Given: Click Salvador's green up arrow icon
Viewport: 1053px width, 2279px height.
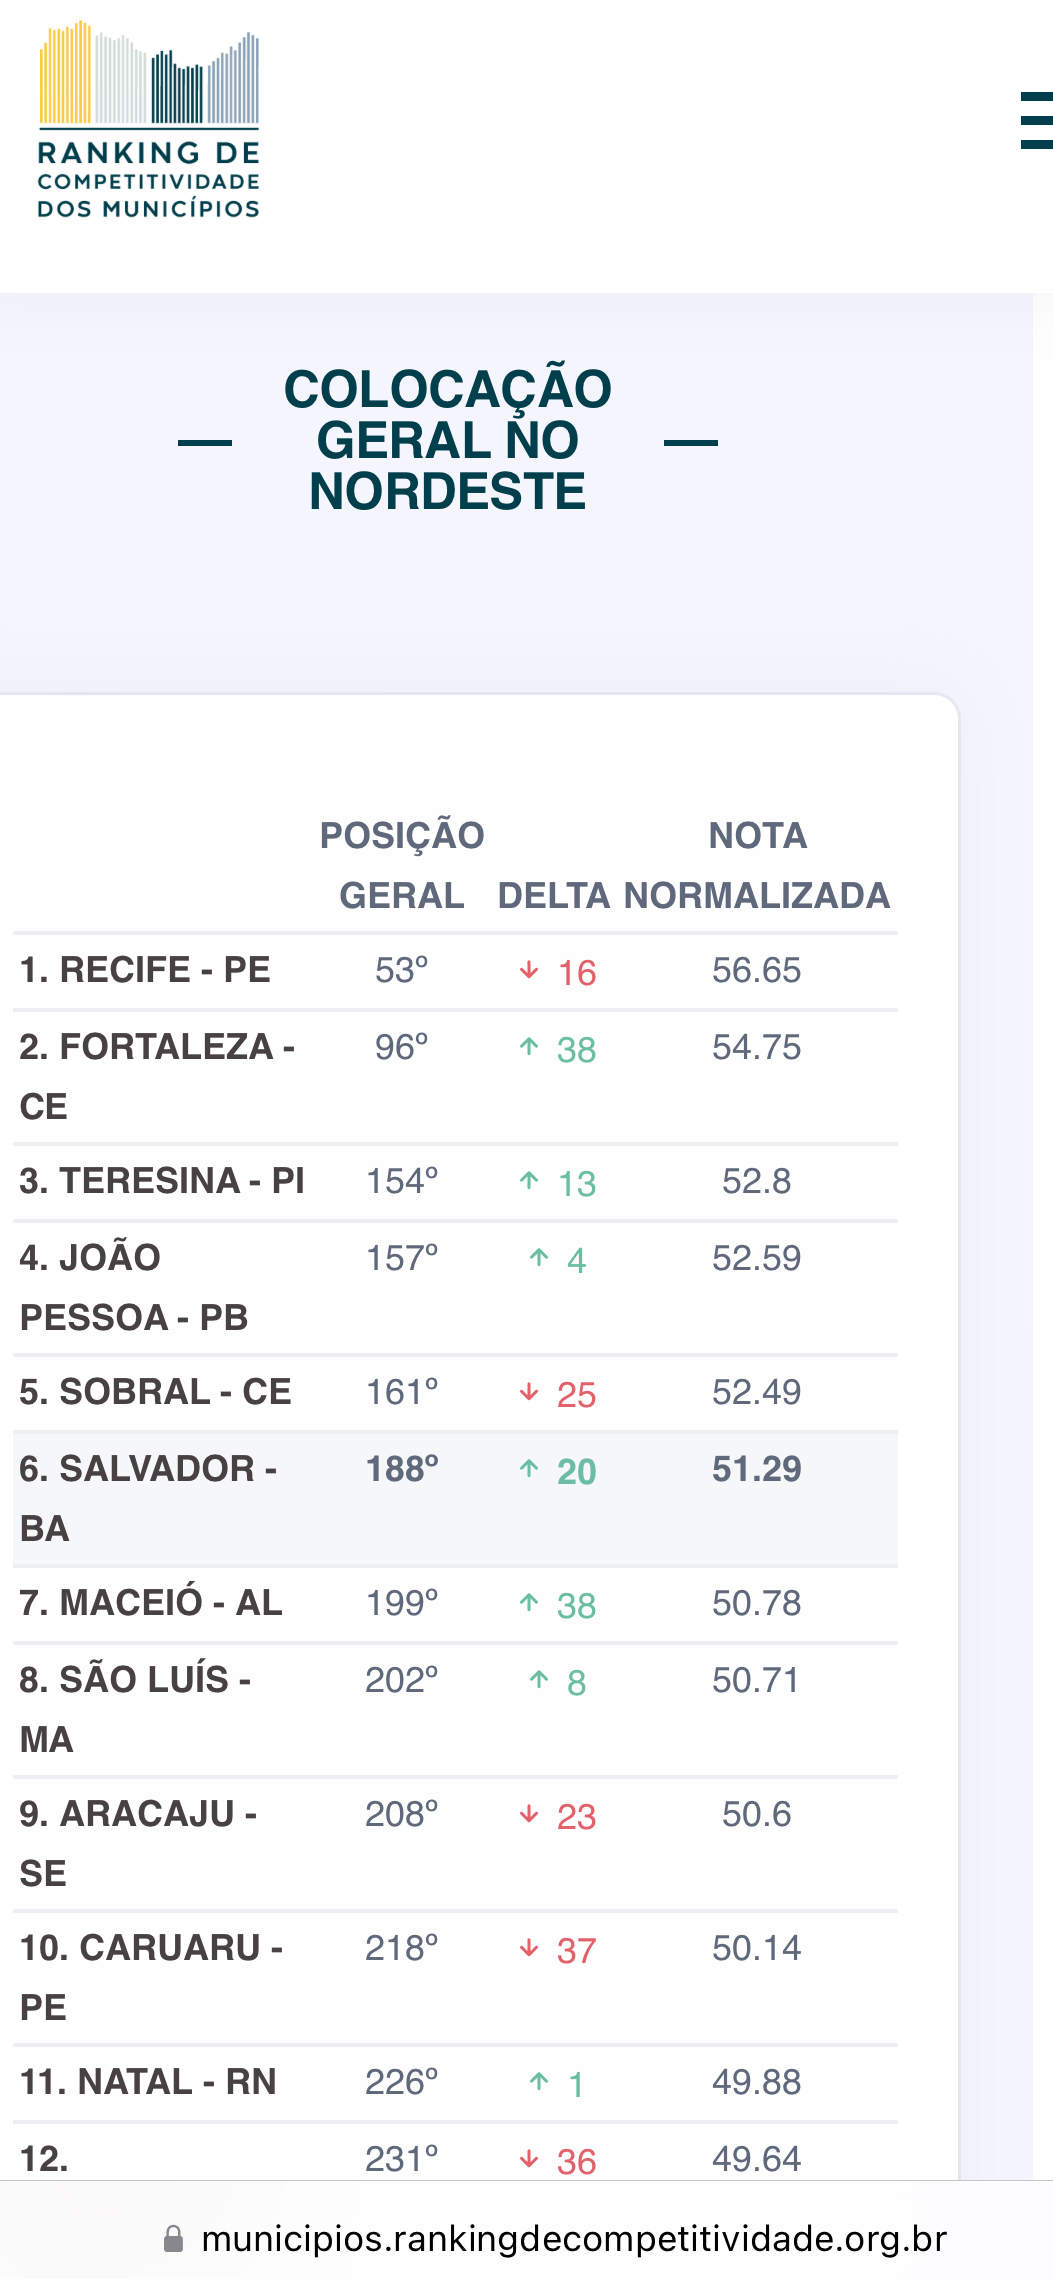Looking at the screenshot, I should [529, 1469].
